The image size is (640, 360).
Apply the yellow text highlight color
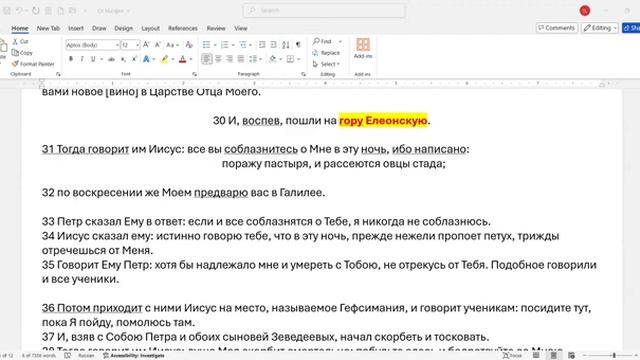(164, 59)
